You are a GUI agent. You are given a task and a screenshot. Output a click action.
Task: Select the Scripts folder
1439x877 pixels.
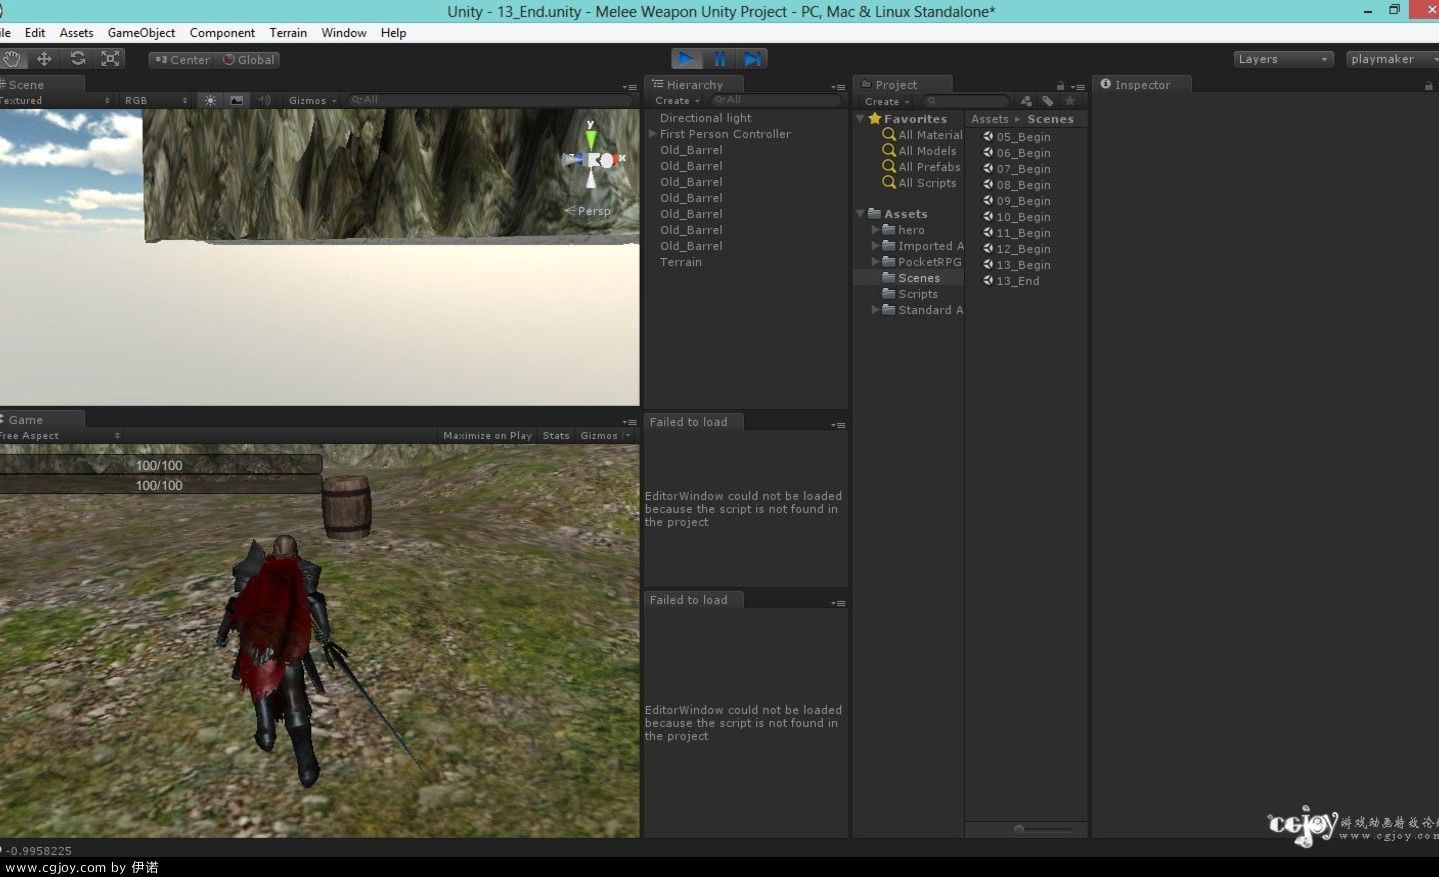[910, 294]
